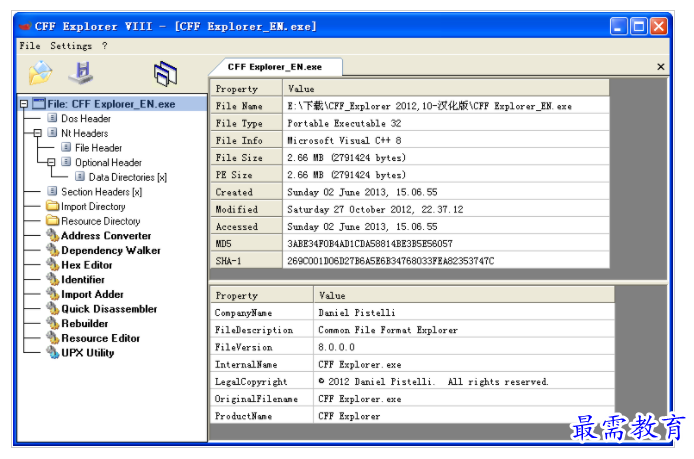Select the CompanyName value Daniel Pistelli
Image resolution: width=694 pixels, height=459 pixels.
click(356, 312)
